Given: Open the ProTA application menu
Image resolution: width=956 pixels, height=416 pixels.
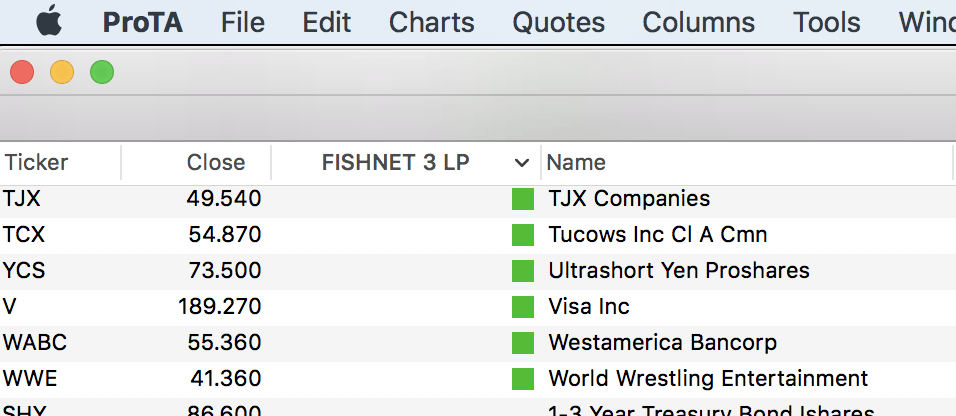Looking at the screenshot, I should (x=143, y=22).
